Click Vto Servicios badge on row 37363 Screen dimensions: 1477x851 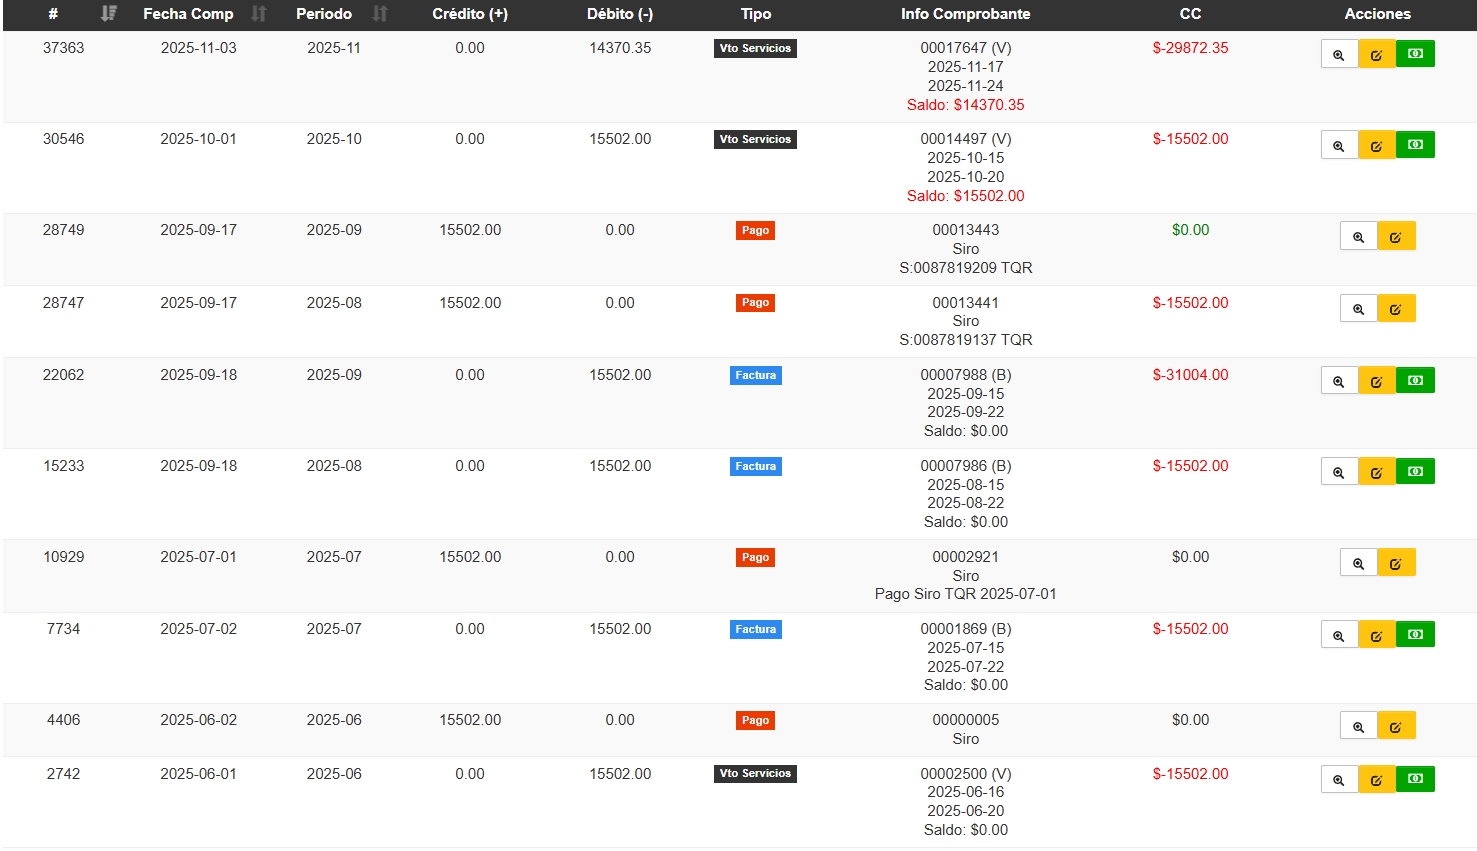pos(755,48)
